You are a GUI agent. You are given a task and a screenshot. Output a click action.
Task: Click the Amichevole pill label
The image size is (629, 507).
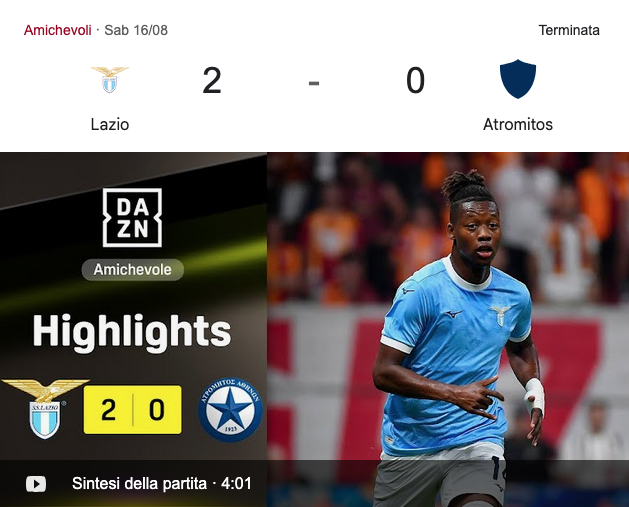click(132, 270)
